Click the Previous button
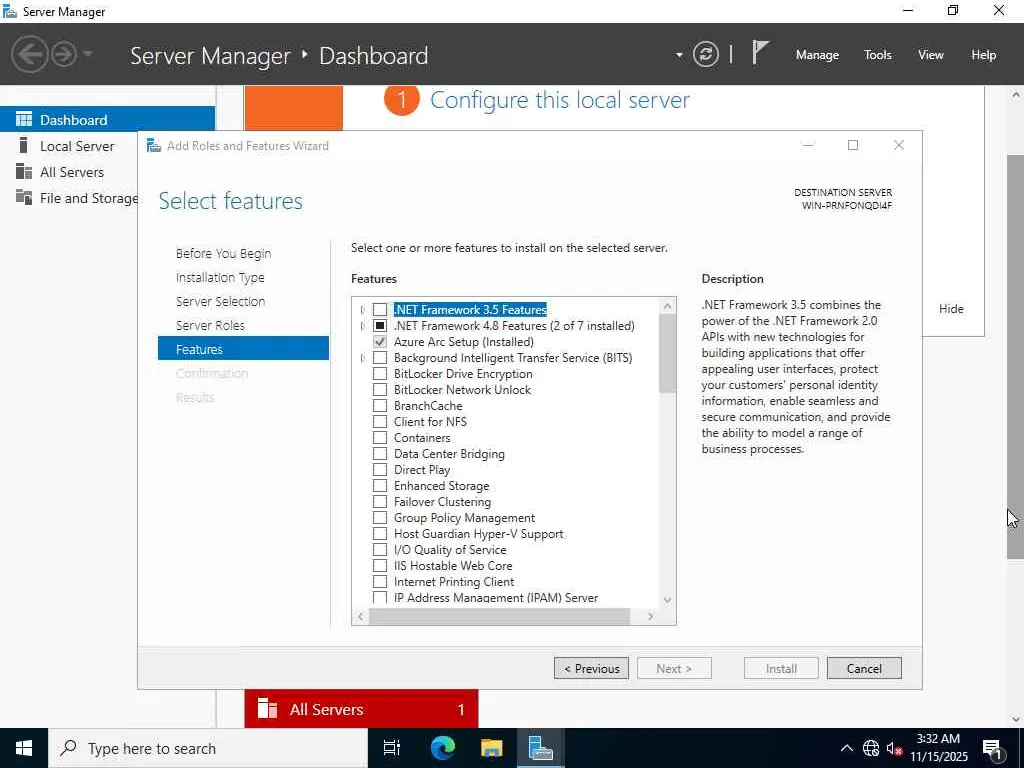 click(592, 668)
